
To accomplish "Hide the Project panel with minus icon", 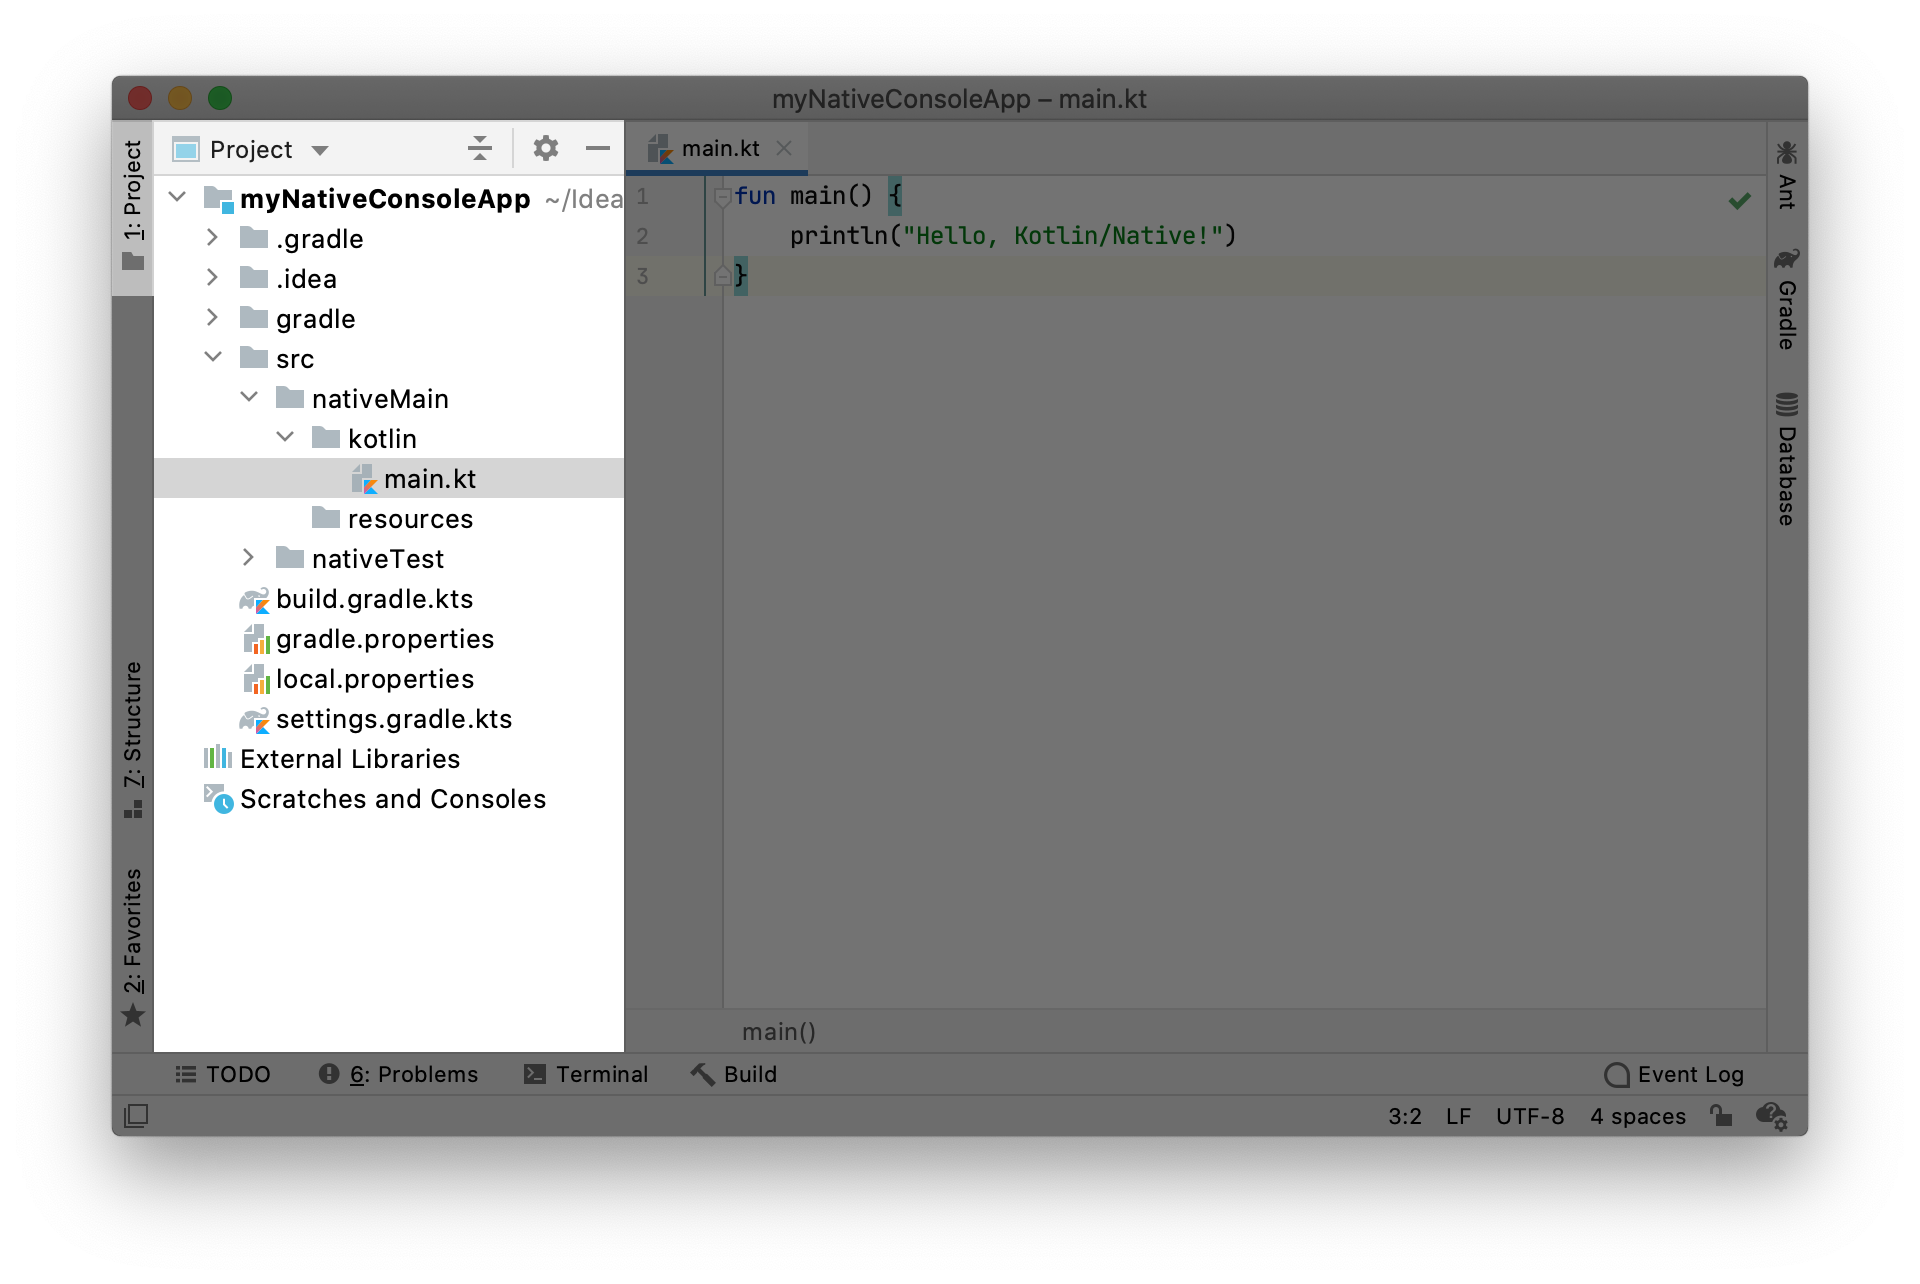I will click(598, 149).
